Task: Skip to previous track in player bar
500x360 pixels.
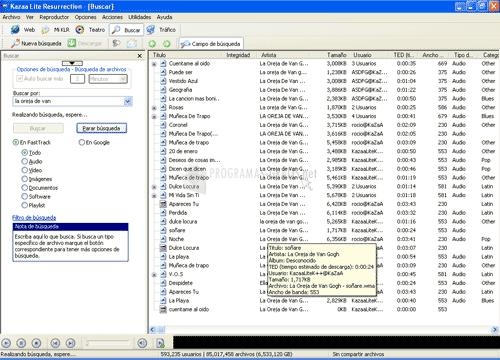Action: [55, 343]
